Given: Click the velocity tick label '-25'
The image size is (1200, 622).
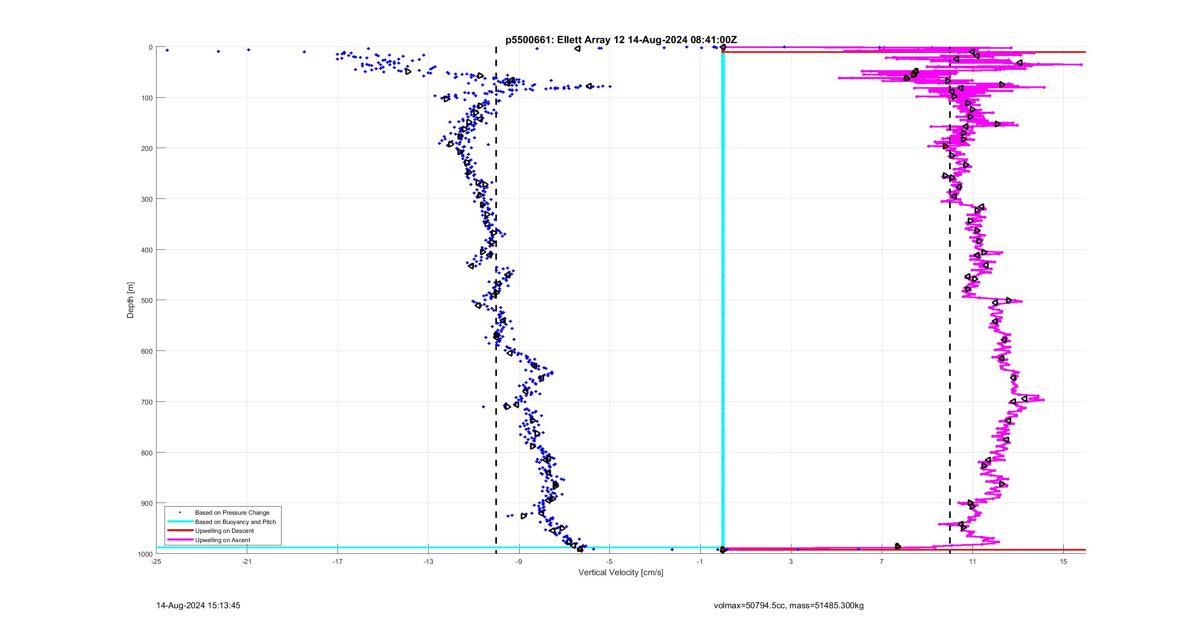Looking at the screenshot, I should click(x=156, y=562).
